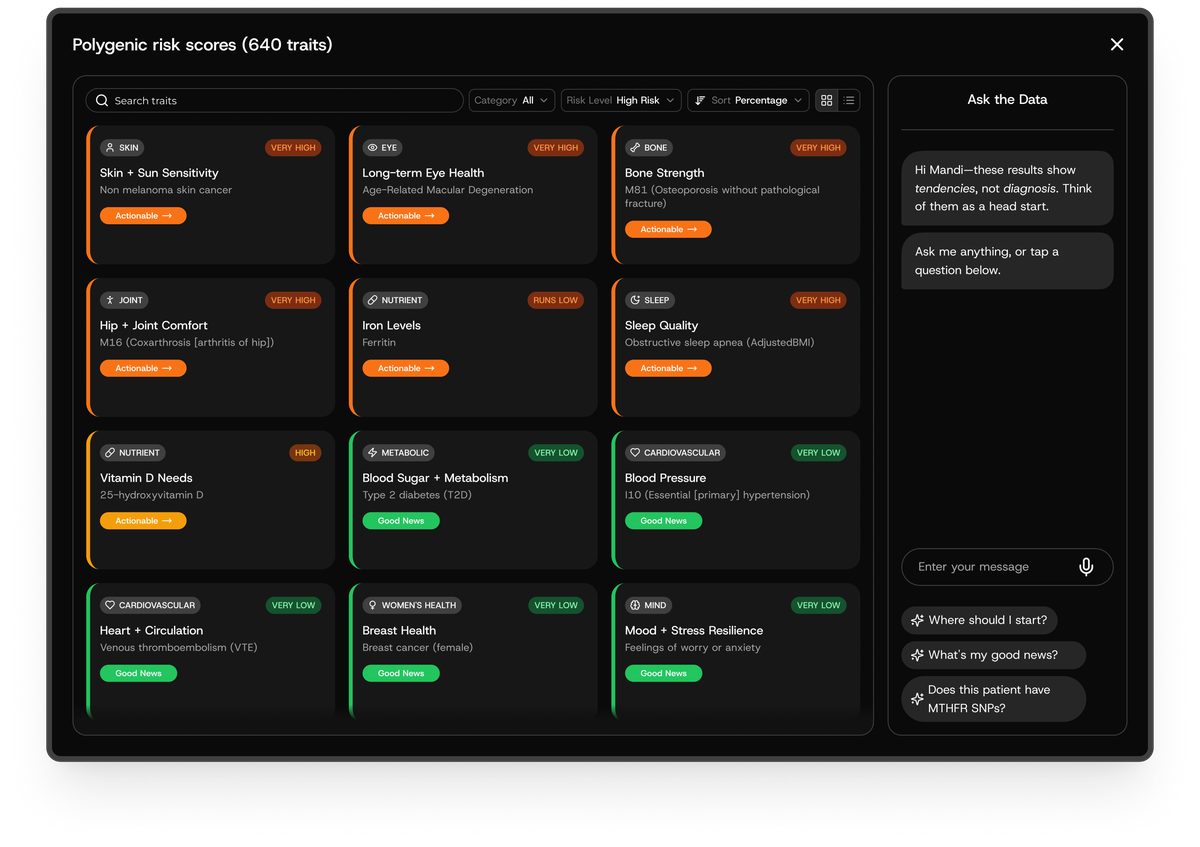Click Good News on Mood + Stress Resilience
The width and height of the screenshot is (1200, 847).
point(663,673)
